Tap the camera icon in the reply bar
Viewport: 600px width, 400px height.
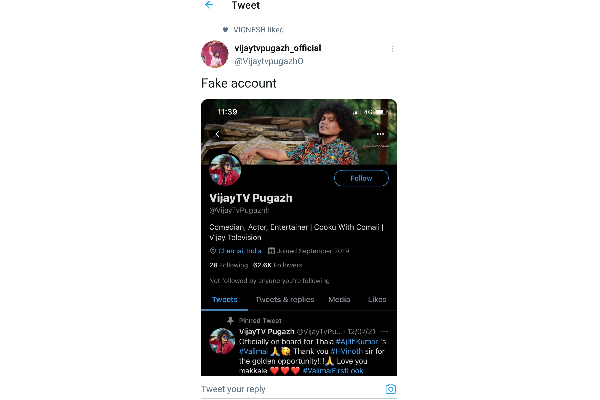tap(392, 389)
